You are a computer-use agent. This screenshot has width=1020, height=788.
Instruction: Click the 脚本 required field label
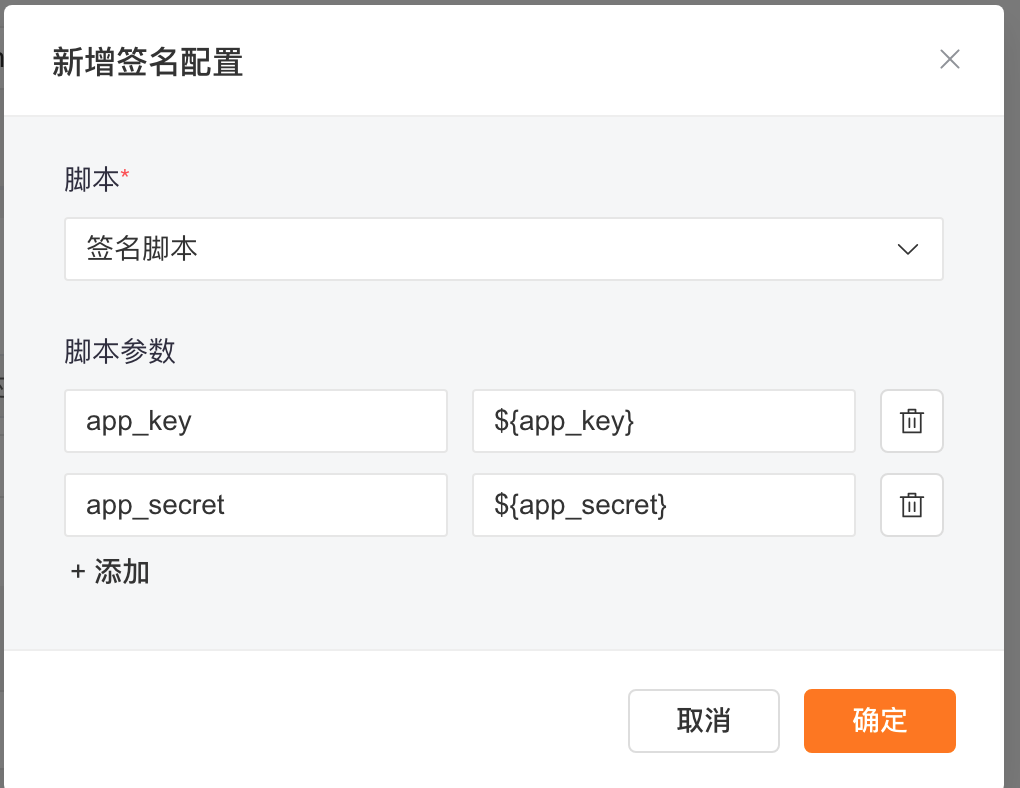[91, 179]
